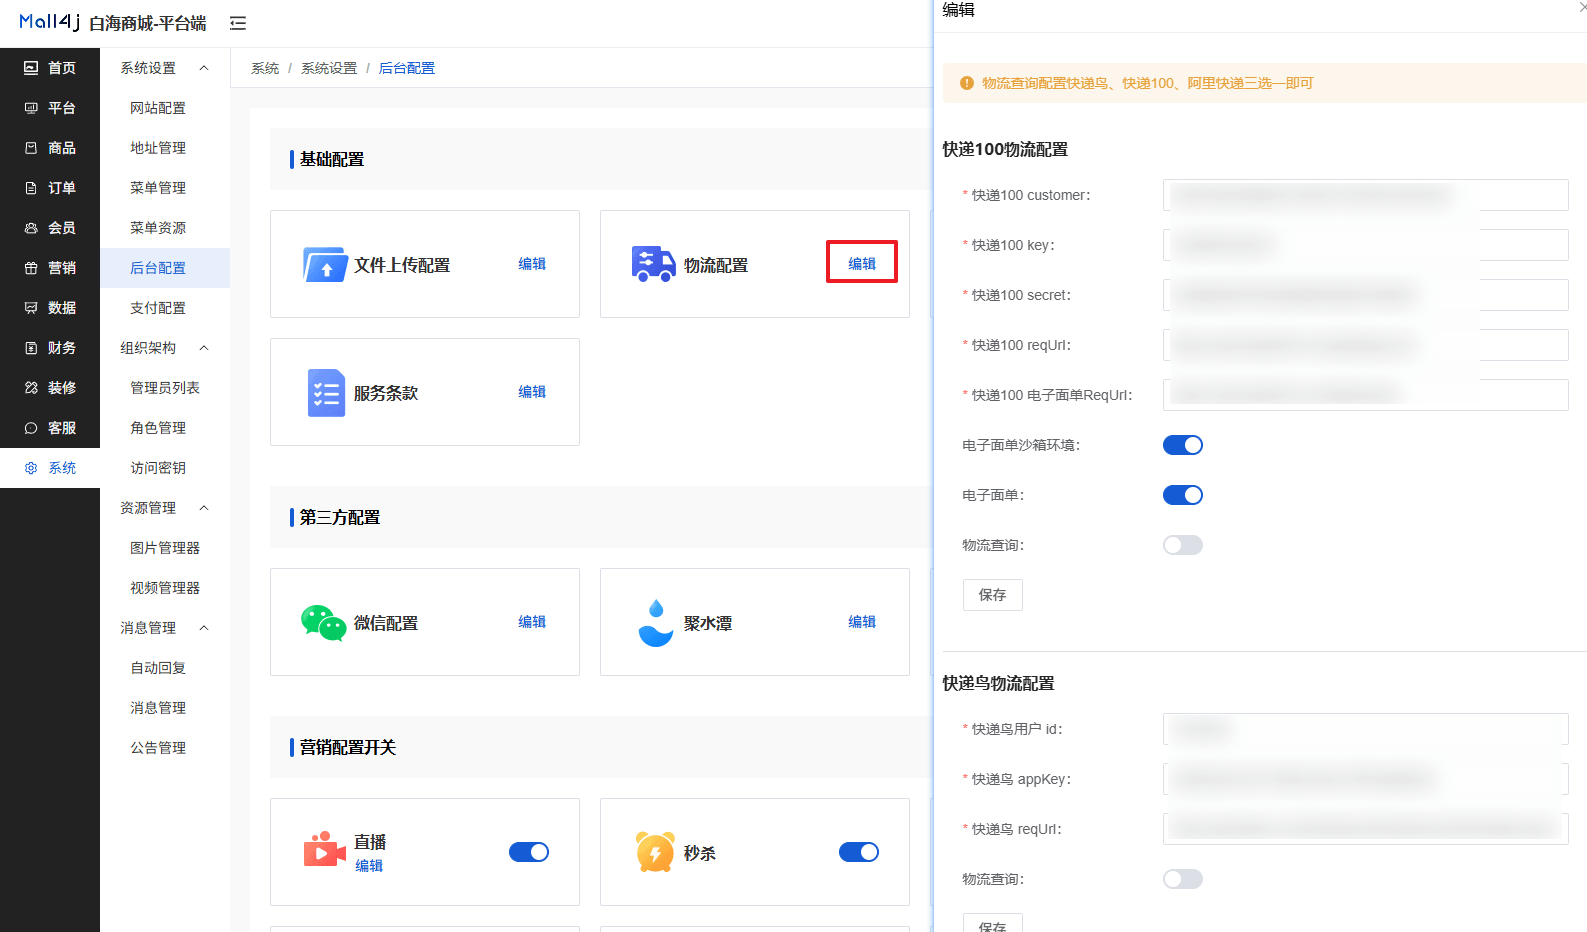Image resolution: width=1587 pixels, height=932 pixels.
Task: Open 商品 in the left sidebar
Action: (50, 148)
